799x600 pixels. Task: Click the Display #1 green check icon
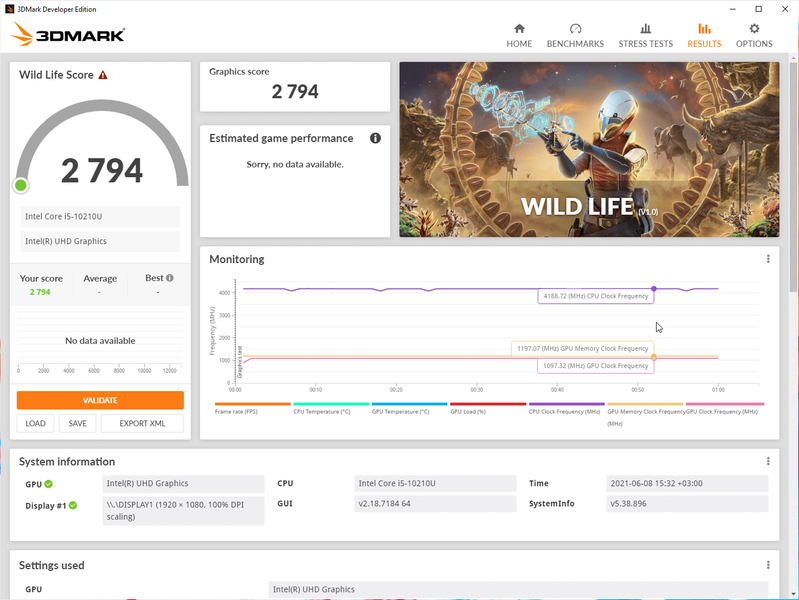tap(73, 505)
